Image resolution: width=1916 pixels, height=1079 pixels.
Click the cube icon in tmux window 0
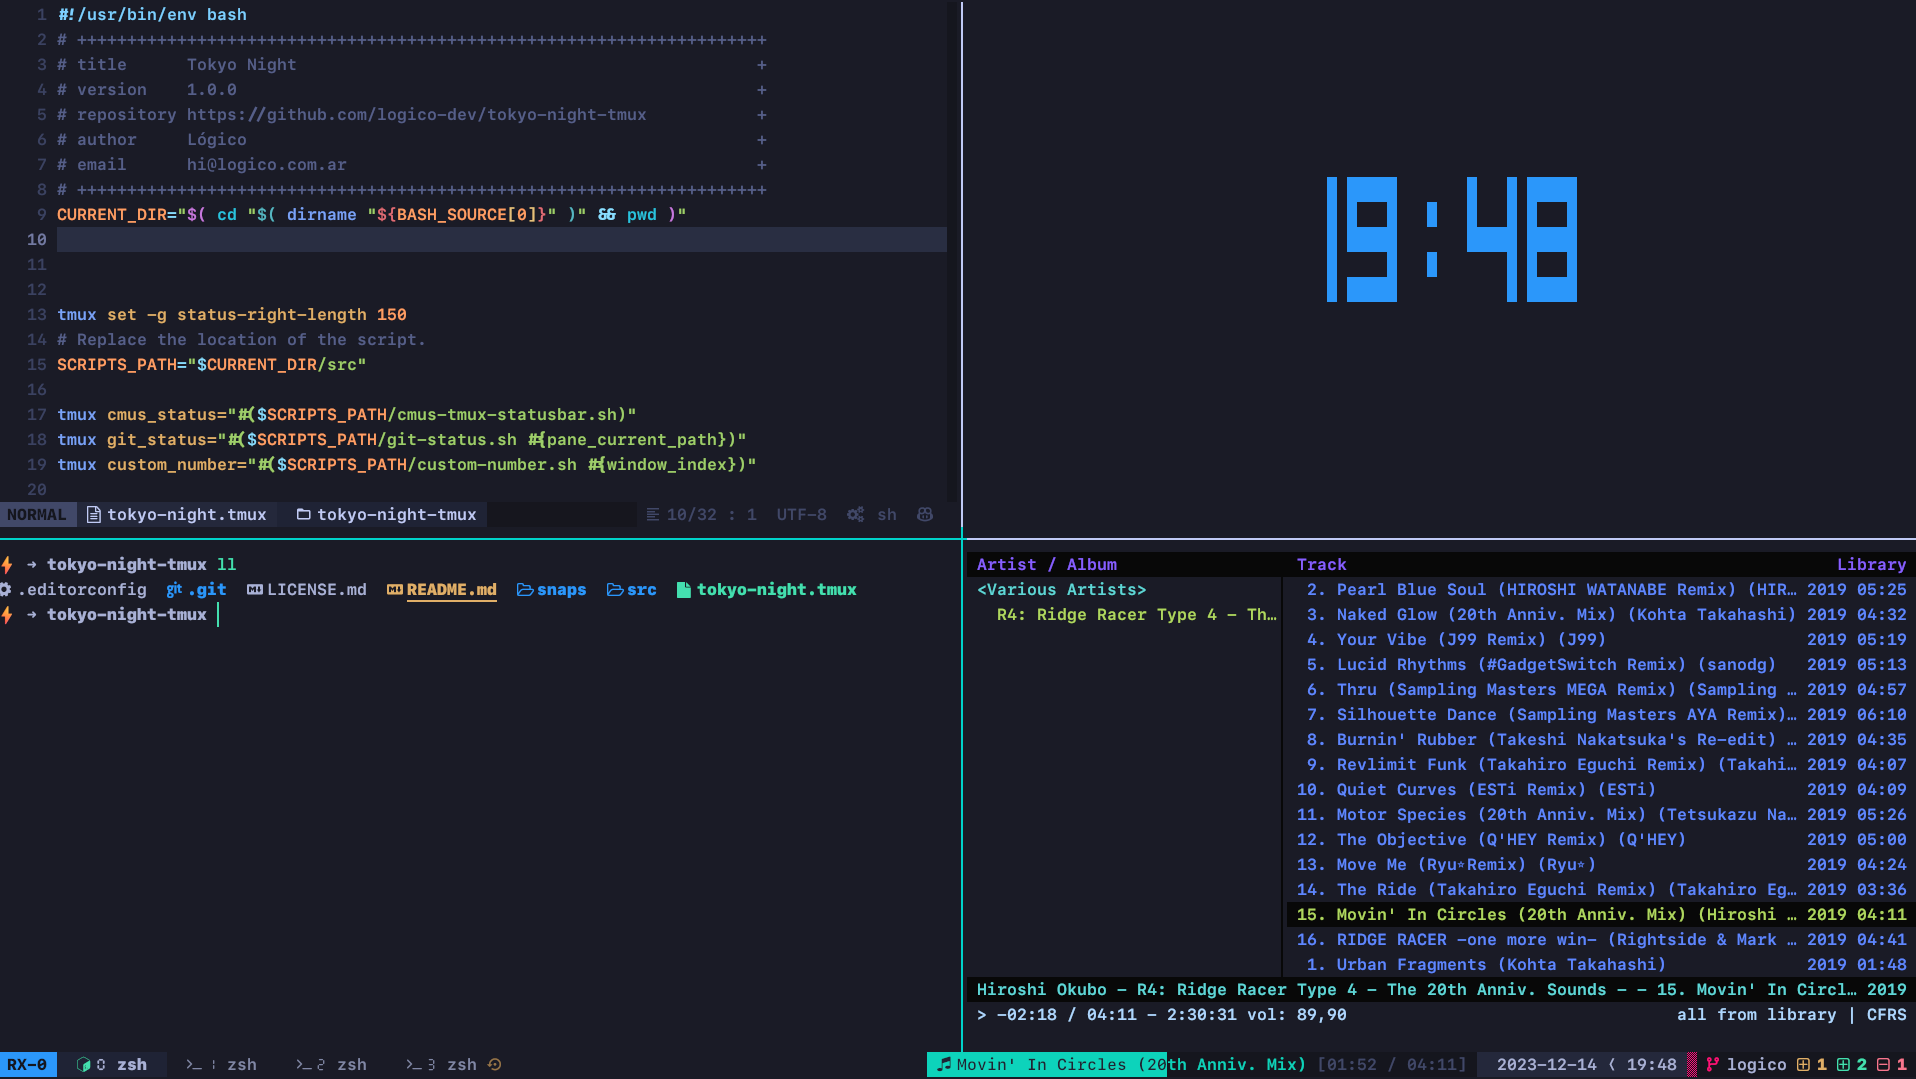point(84,1065)
